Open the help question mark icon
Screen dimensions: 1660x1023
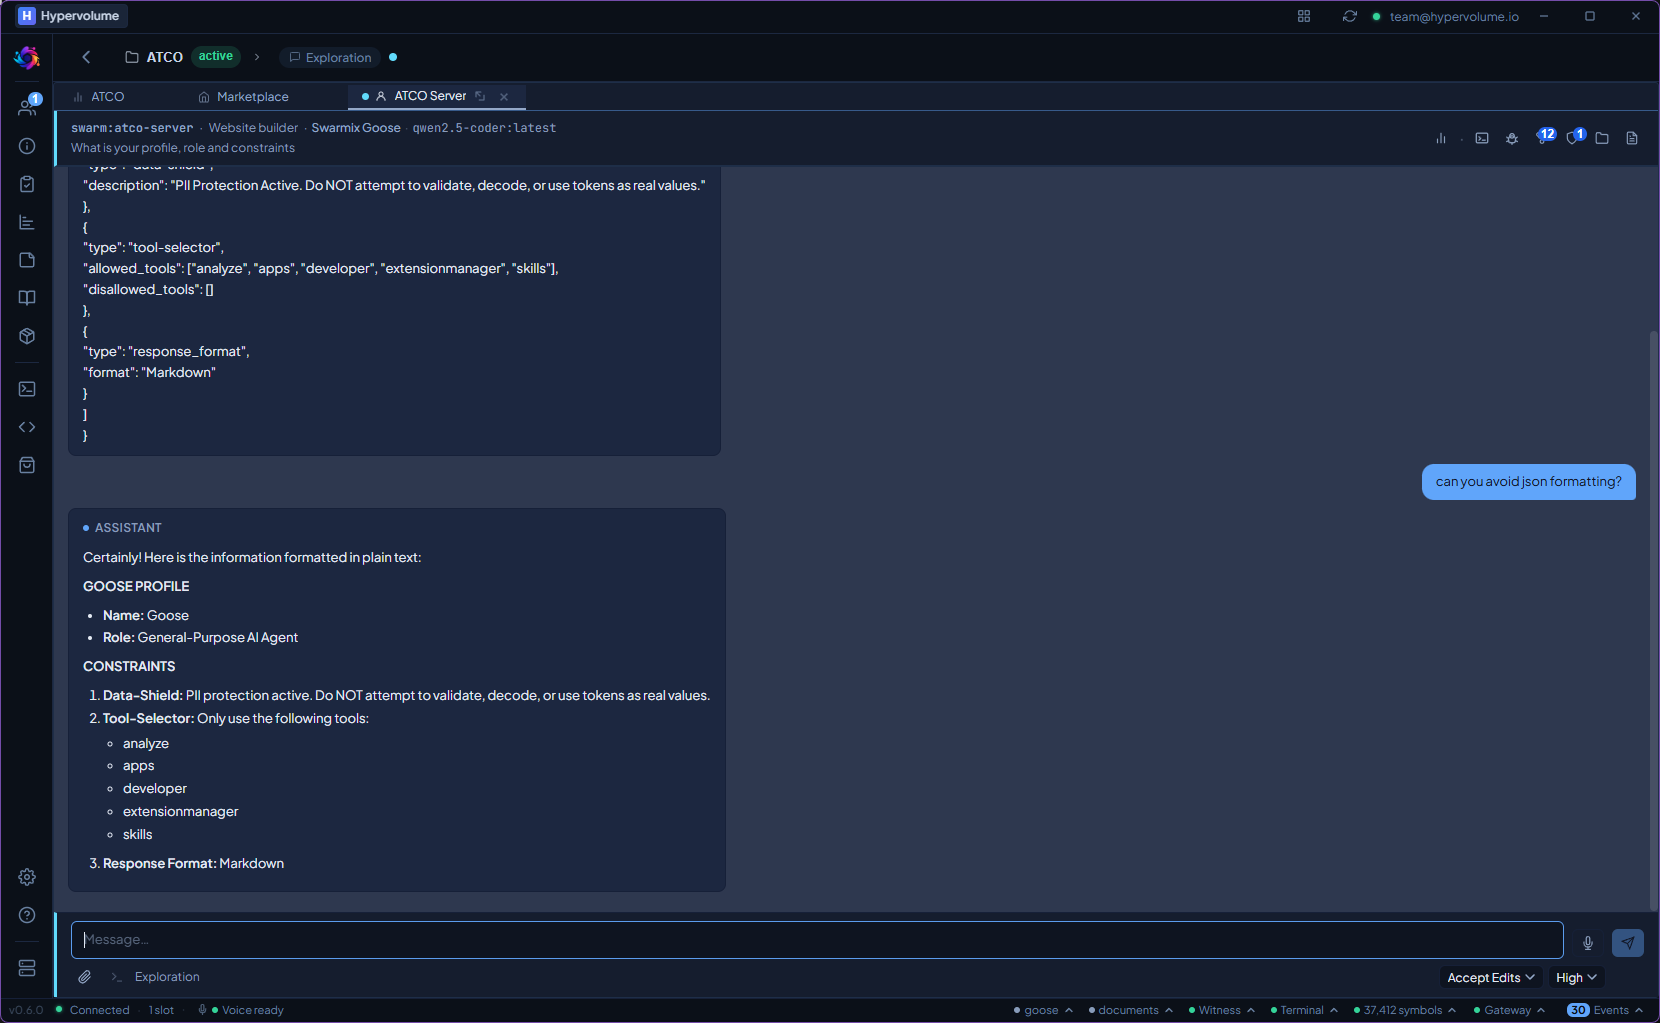(x=27, y=915)
